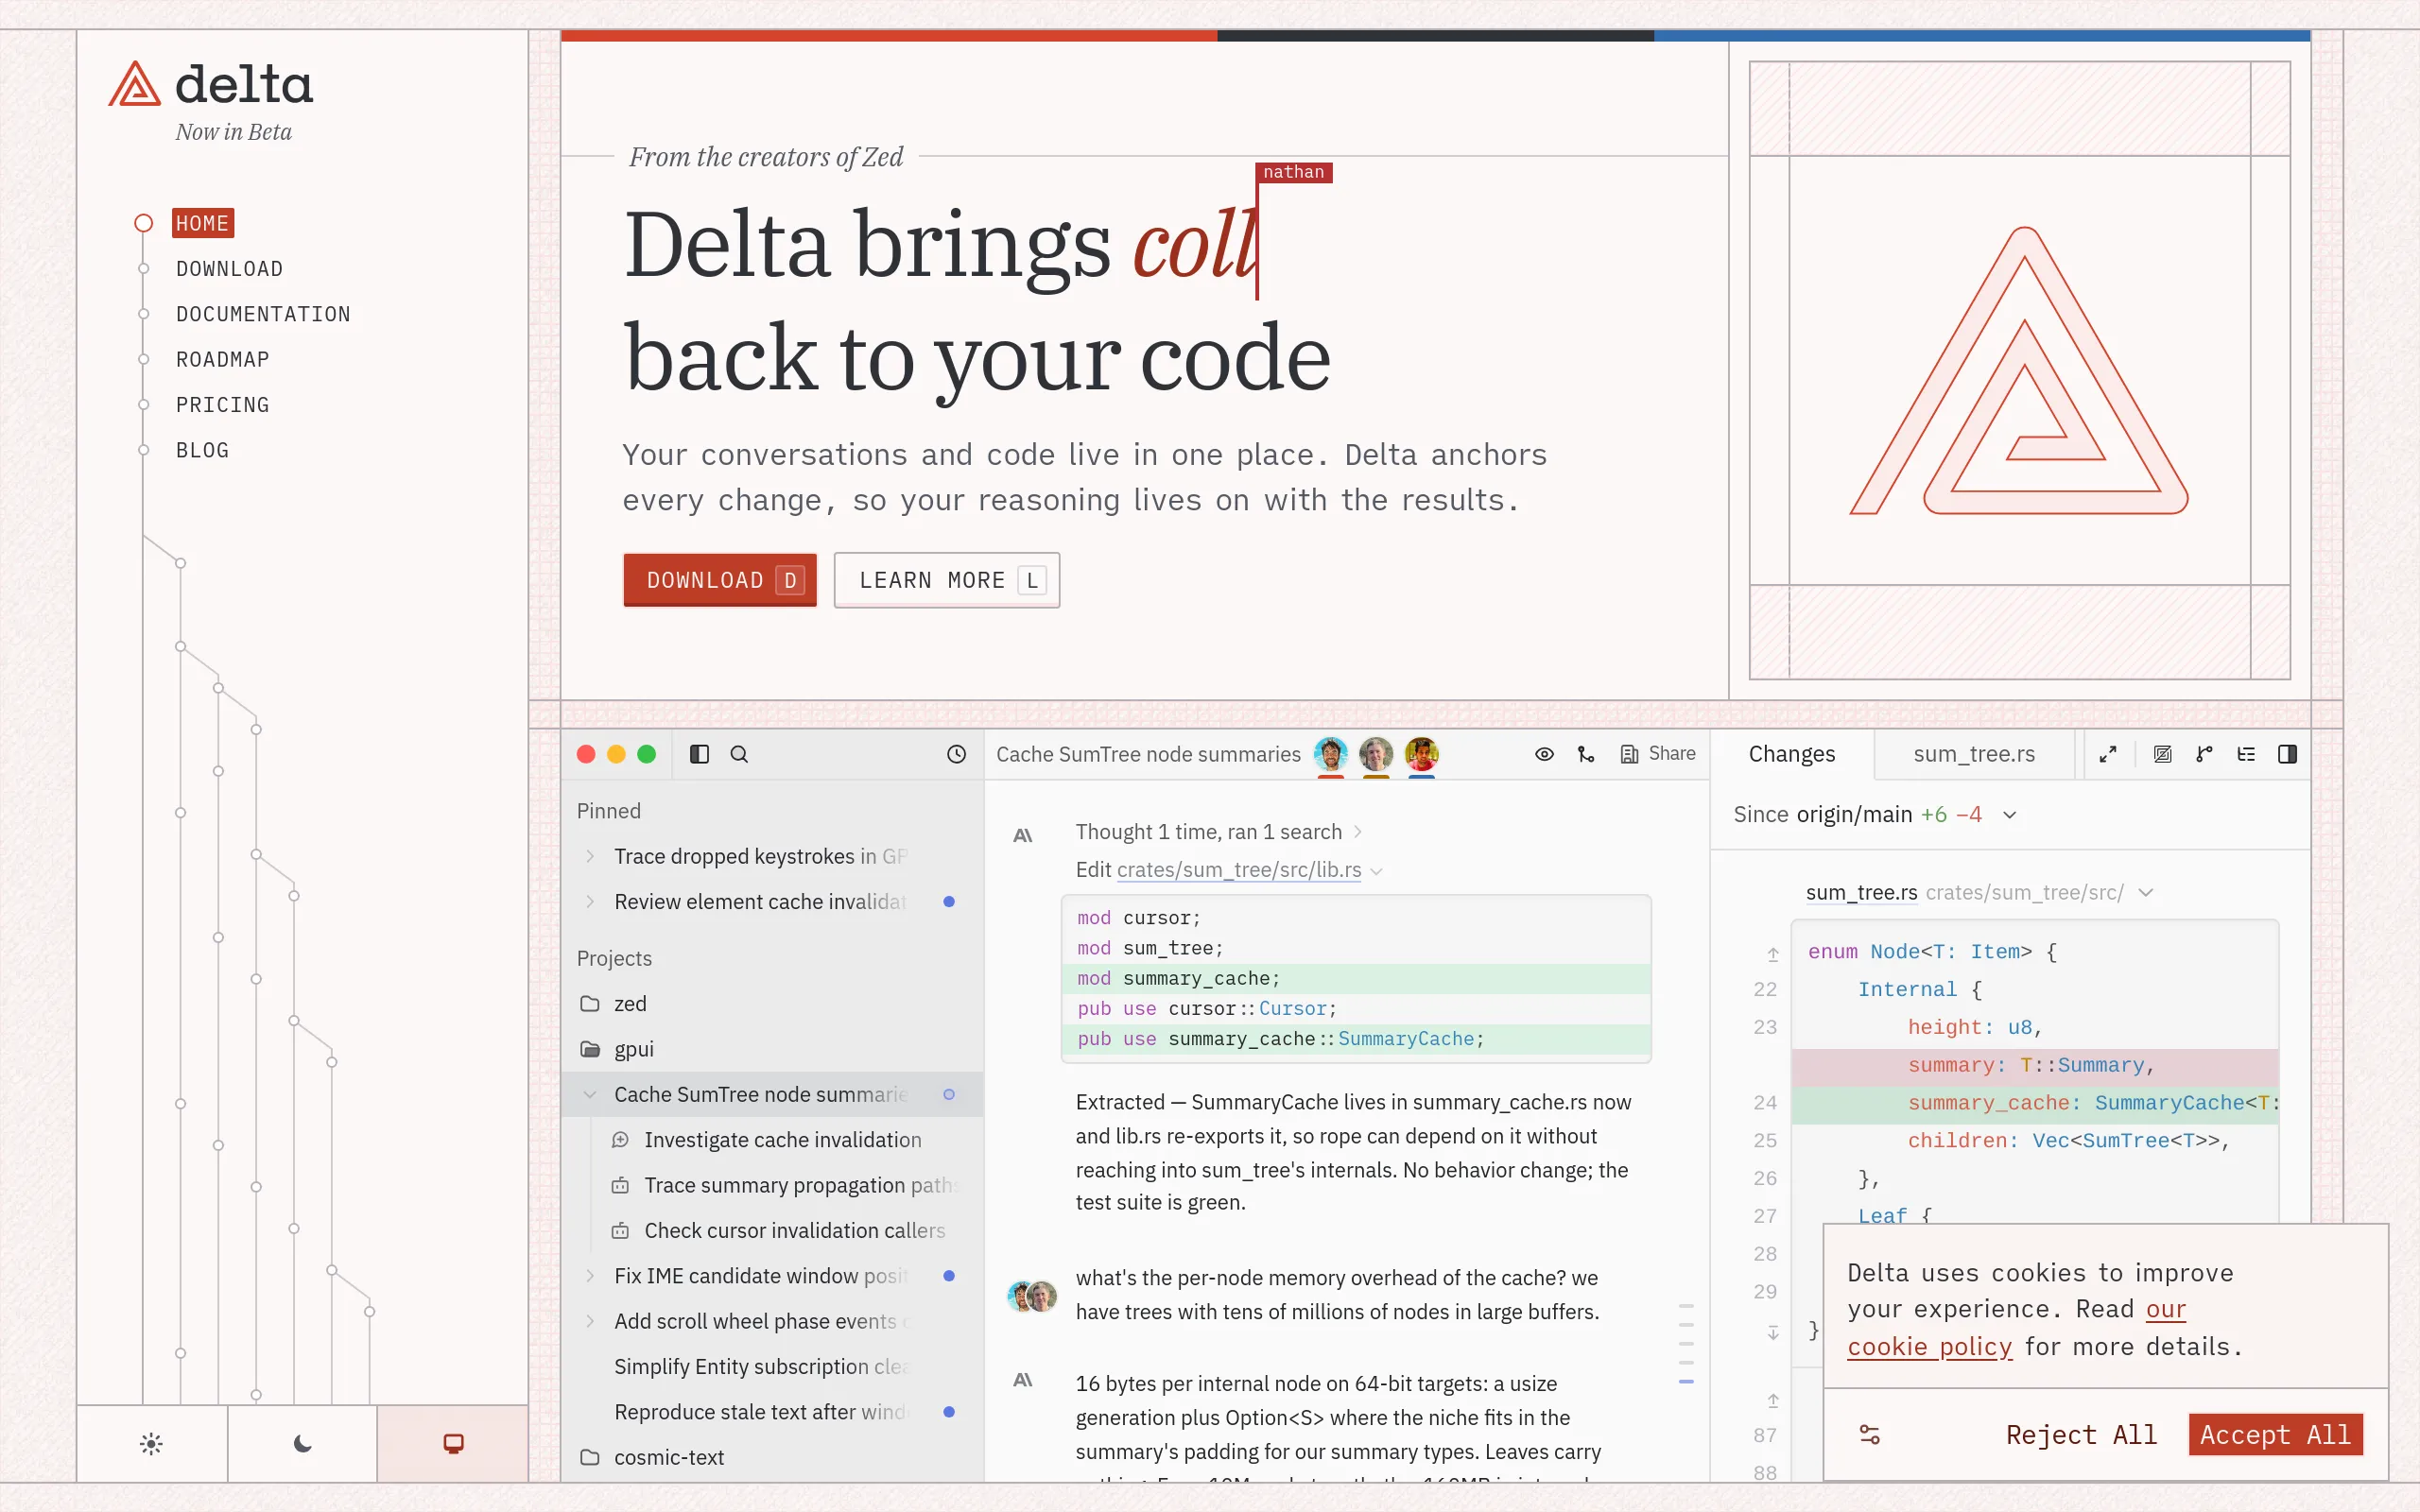This screenshot has height=1512, width=2420.
Task: Expand Review element cache invalidation thread
Action: (590, 901)
